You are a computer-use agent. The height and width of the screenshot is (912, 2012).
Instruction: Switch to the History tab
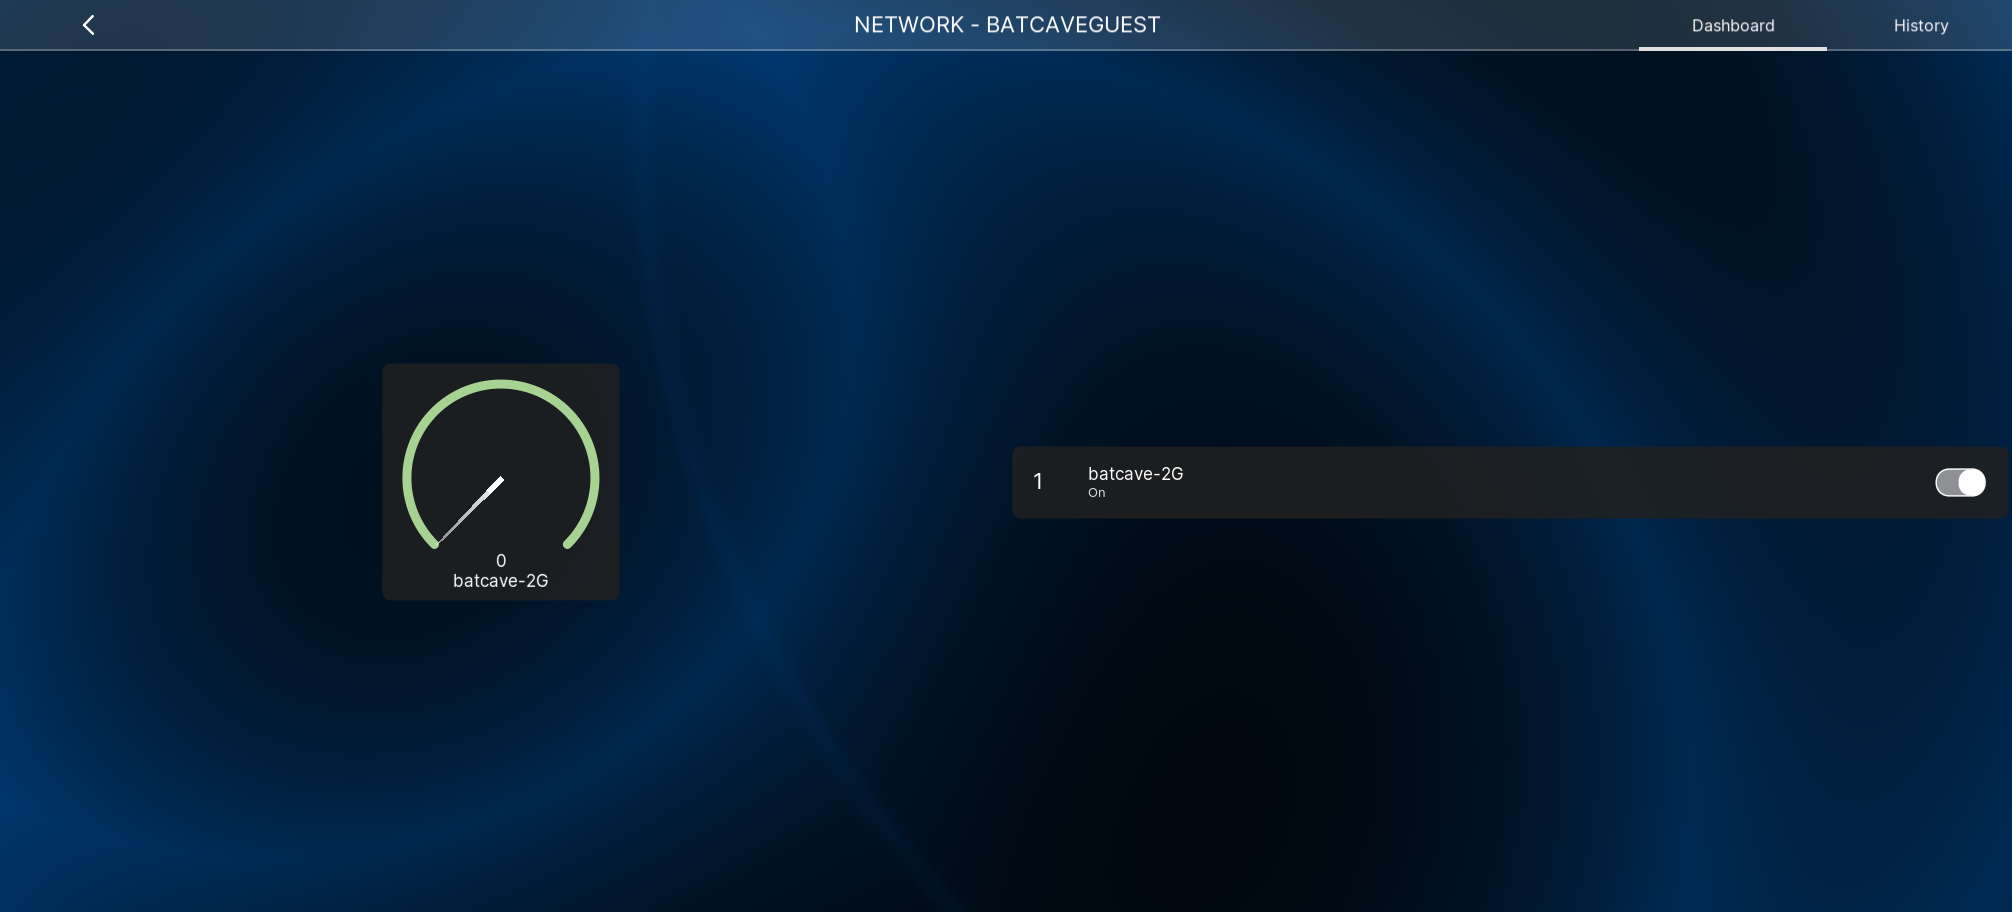coord(1920,26)
